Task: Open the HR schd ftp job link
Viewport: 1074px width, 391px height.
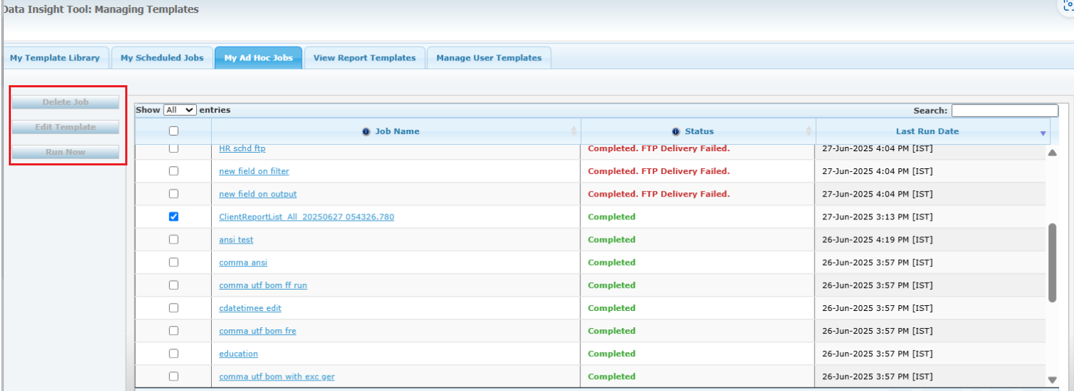Action: [x=242, y=149]
